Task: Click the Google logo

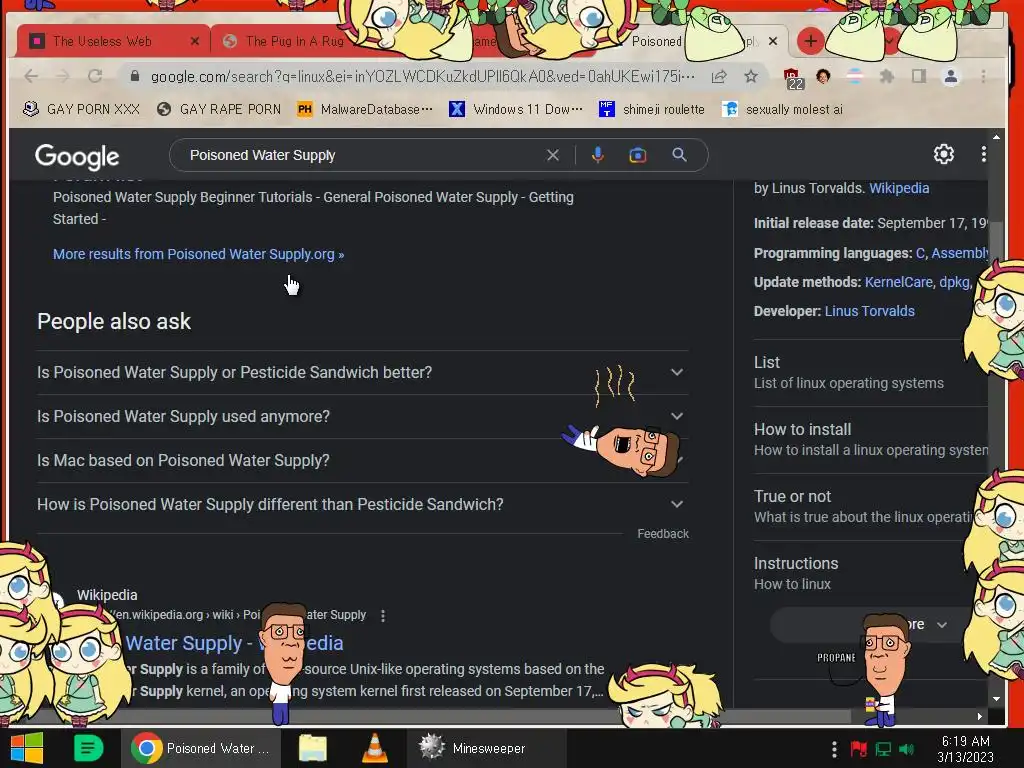Action: click(x=77, y=156)
